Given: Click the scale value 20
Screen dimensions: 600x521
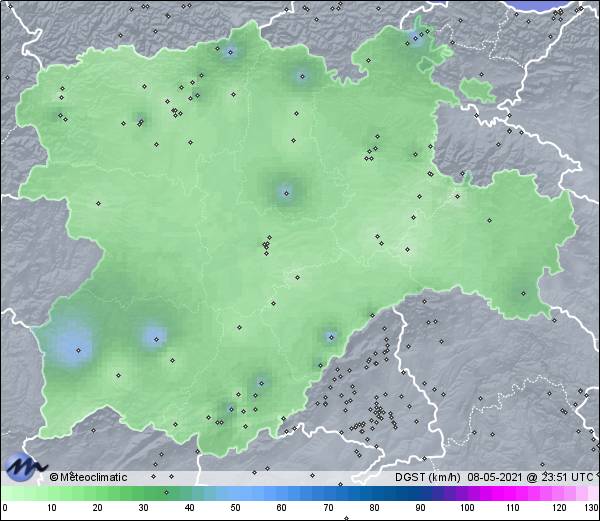Looking at the screenshot, I should [x=98, y=508].
